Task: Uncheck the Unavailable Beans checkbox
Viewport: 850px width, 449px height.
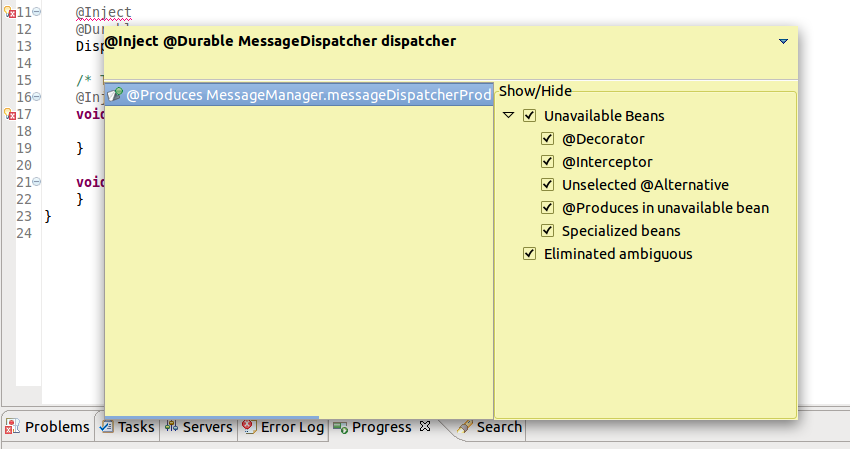Action: tap(530, 116)
